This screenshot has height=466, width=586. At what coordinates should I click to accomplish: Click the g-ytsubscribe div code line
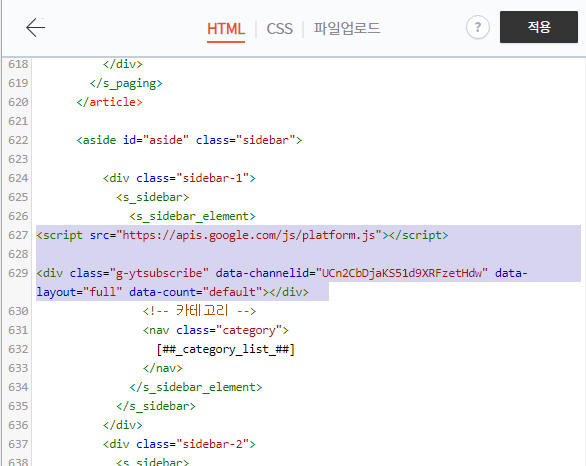pos(282,273)
